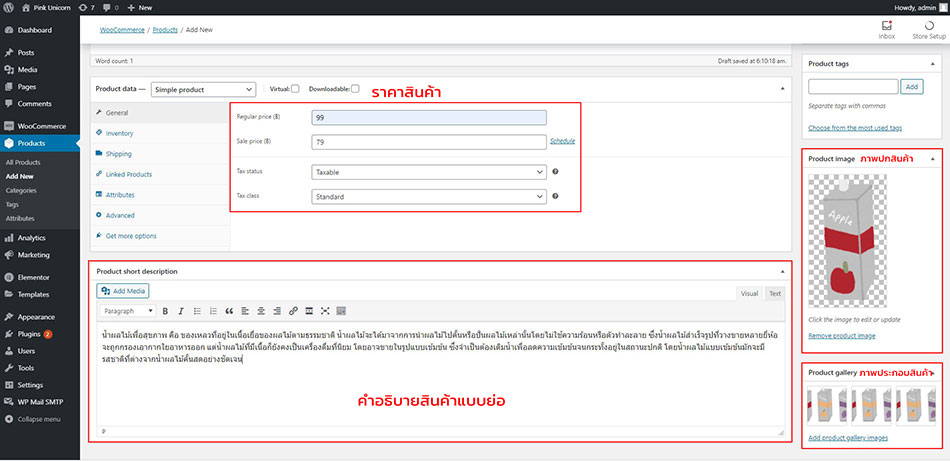
Task: Insert a bulleted list in the editor
Action: point(196,311)
